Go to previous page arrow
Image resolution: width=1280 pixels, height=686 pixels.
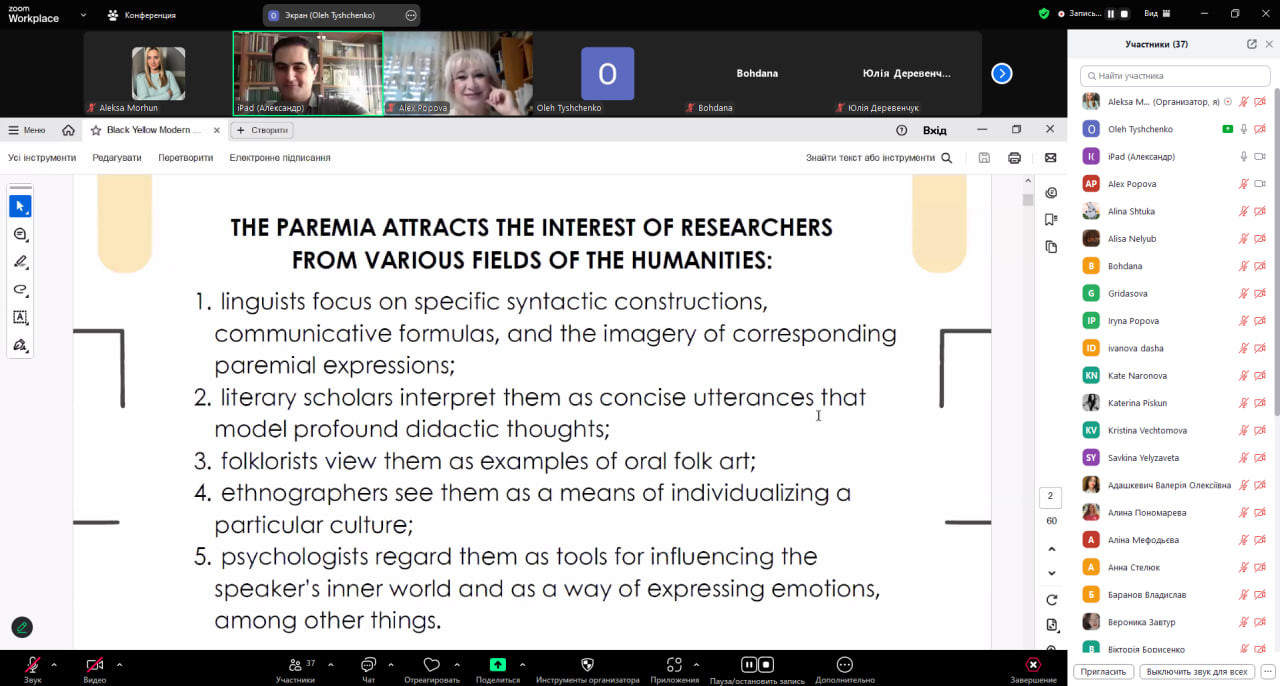point(1051,549)
